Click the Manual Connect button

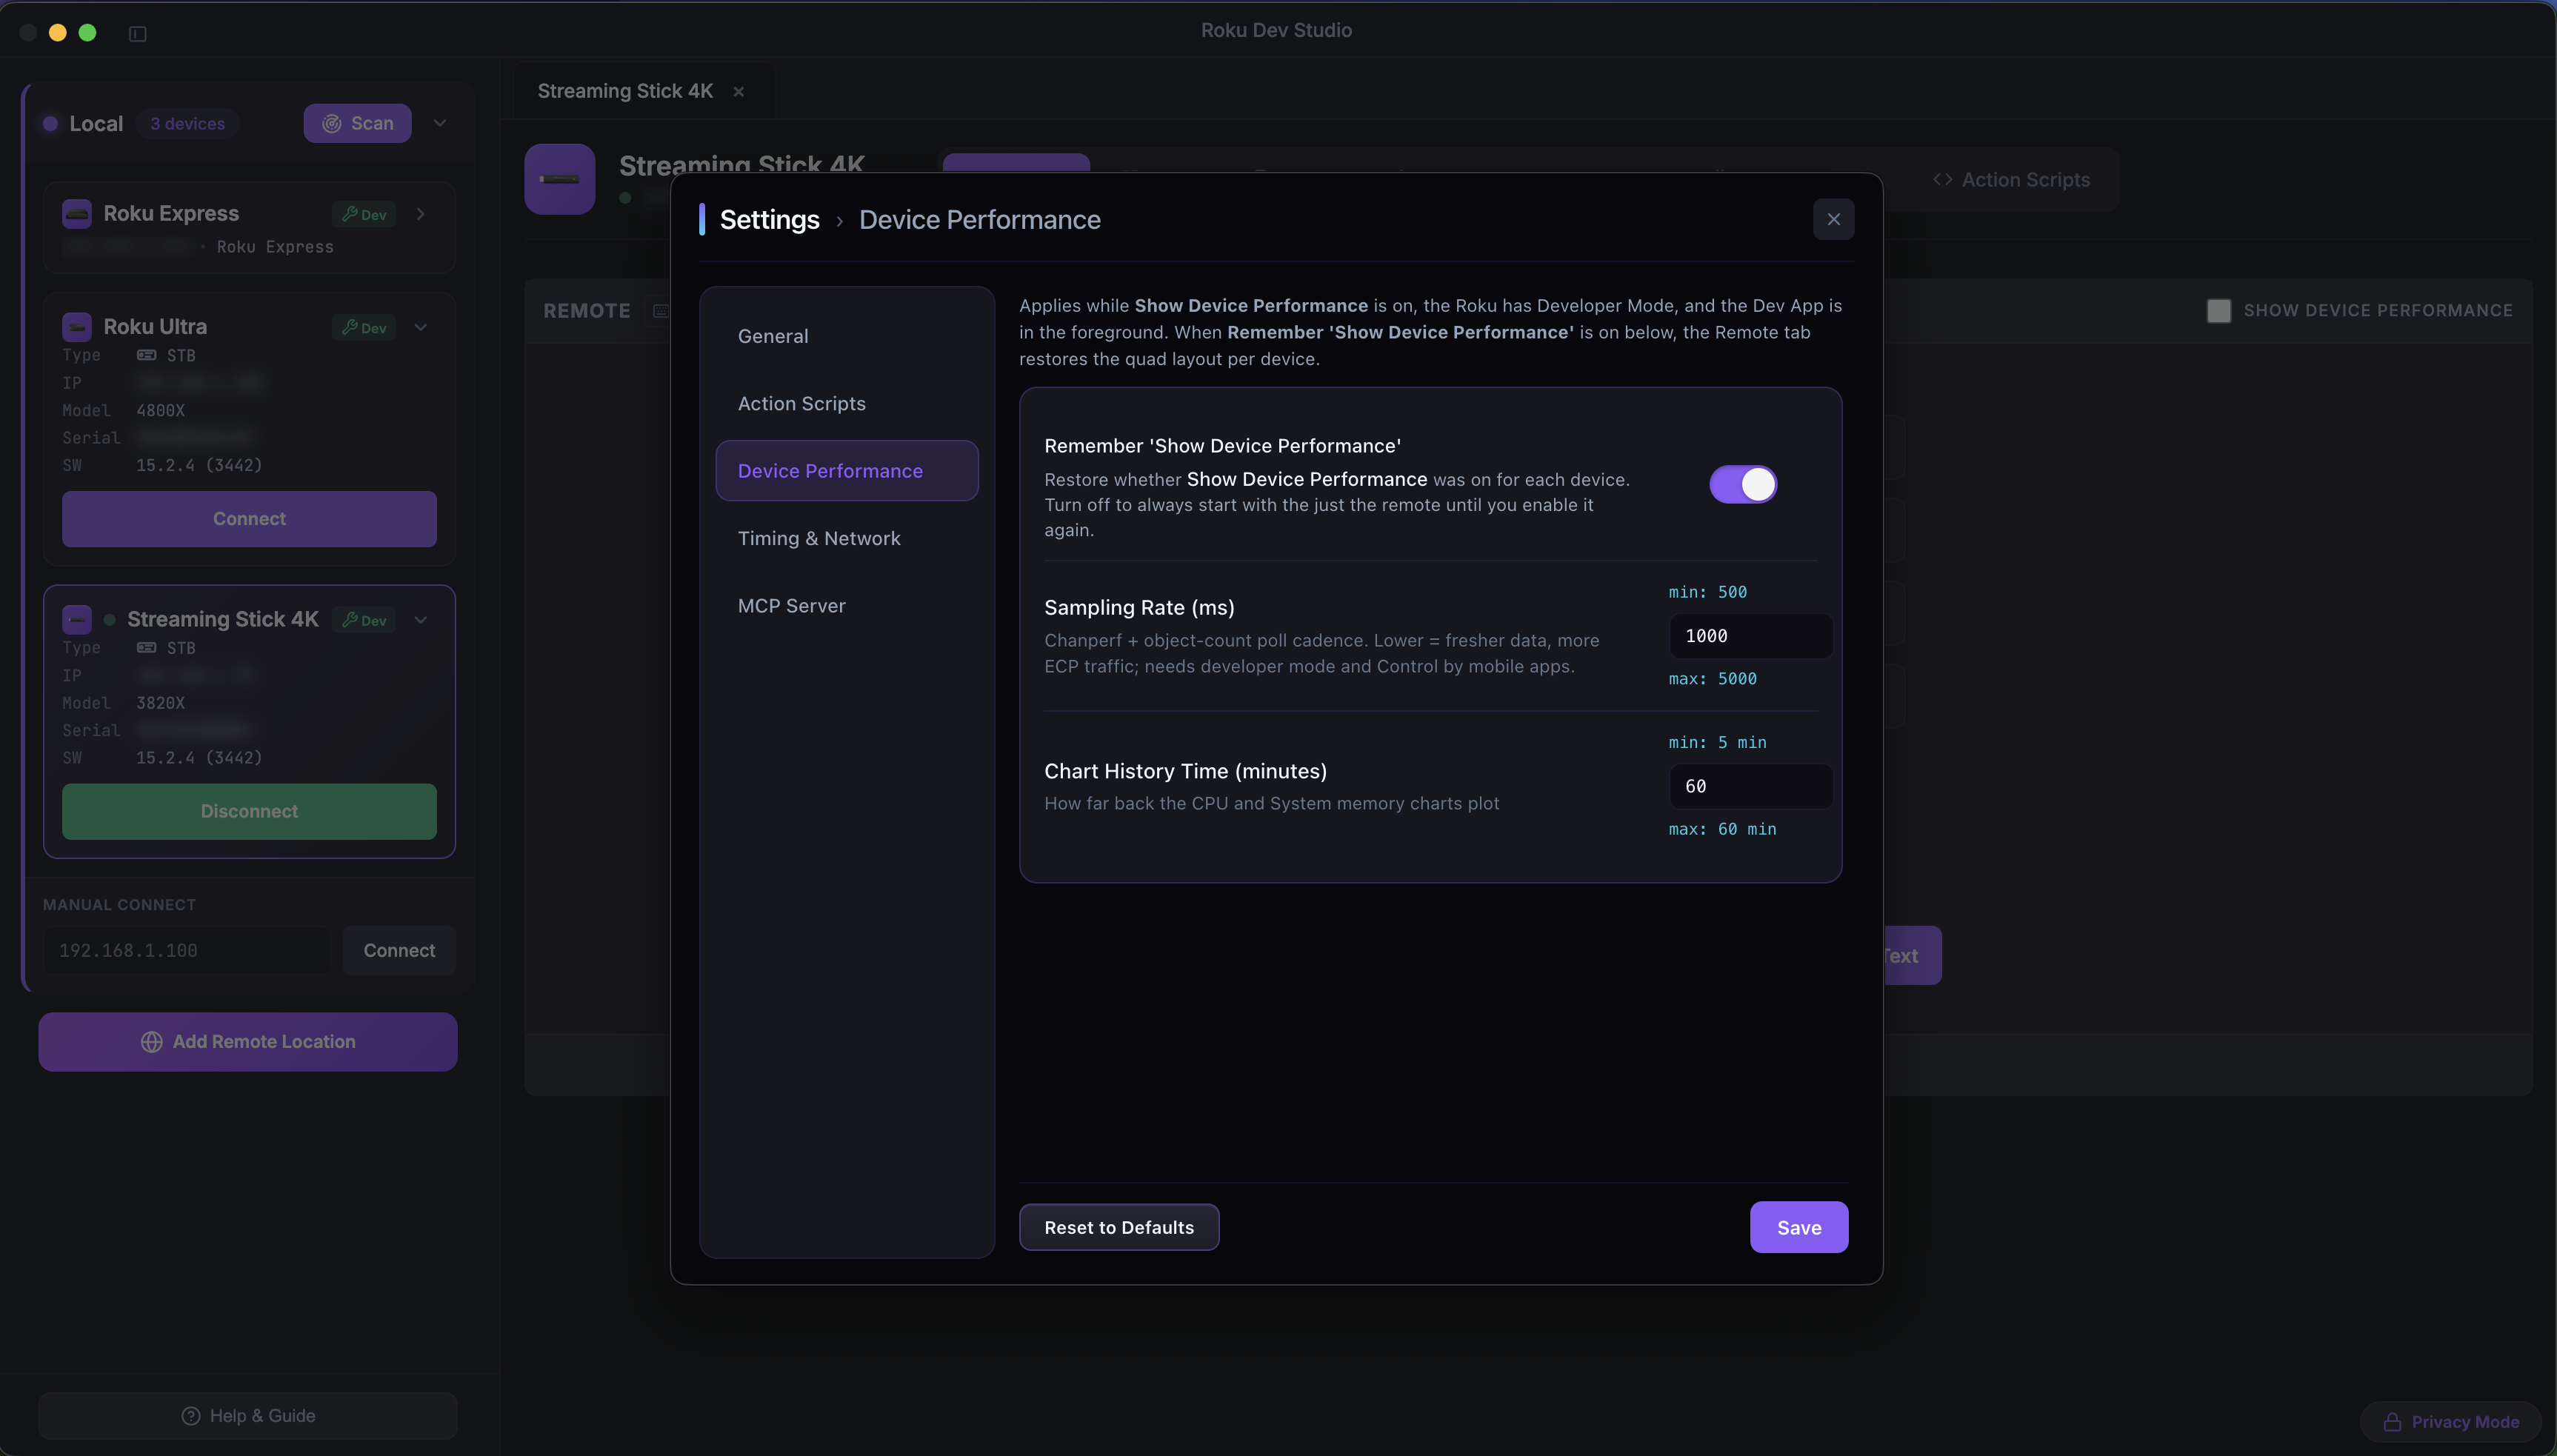[x=399, y=950]
